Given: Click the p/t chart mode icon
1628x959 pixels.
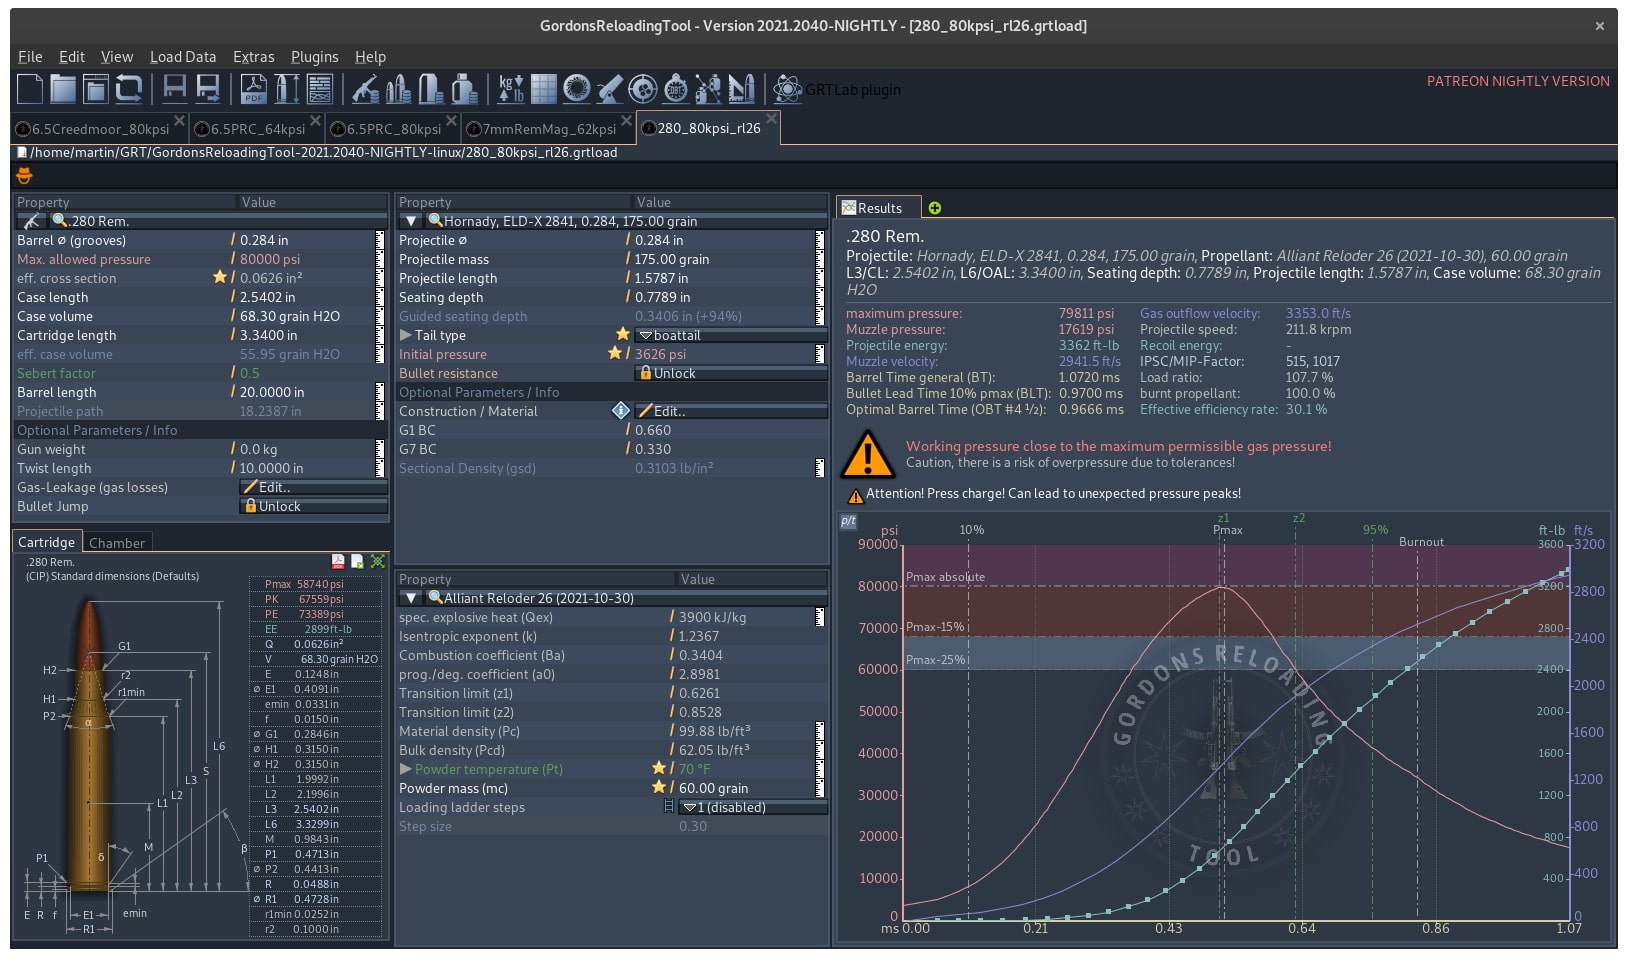Looking at the screenshot, I should point(848,522).
